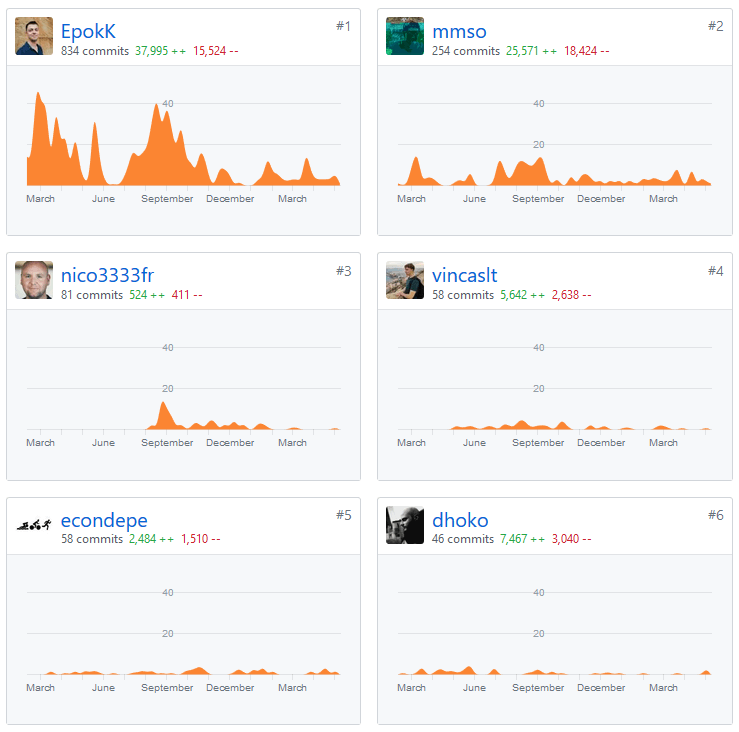View vincaslt's 58 commits
Image resolution: width=739 pixels, height=732 pixels.
point(463,295)
